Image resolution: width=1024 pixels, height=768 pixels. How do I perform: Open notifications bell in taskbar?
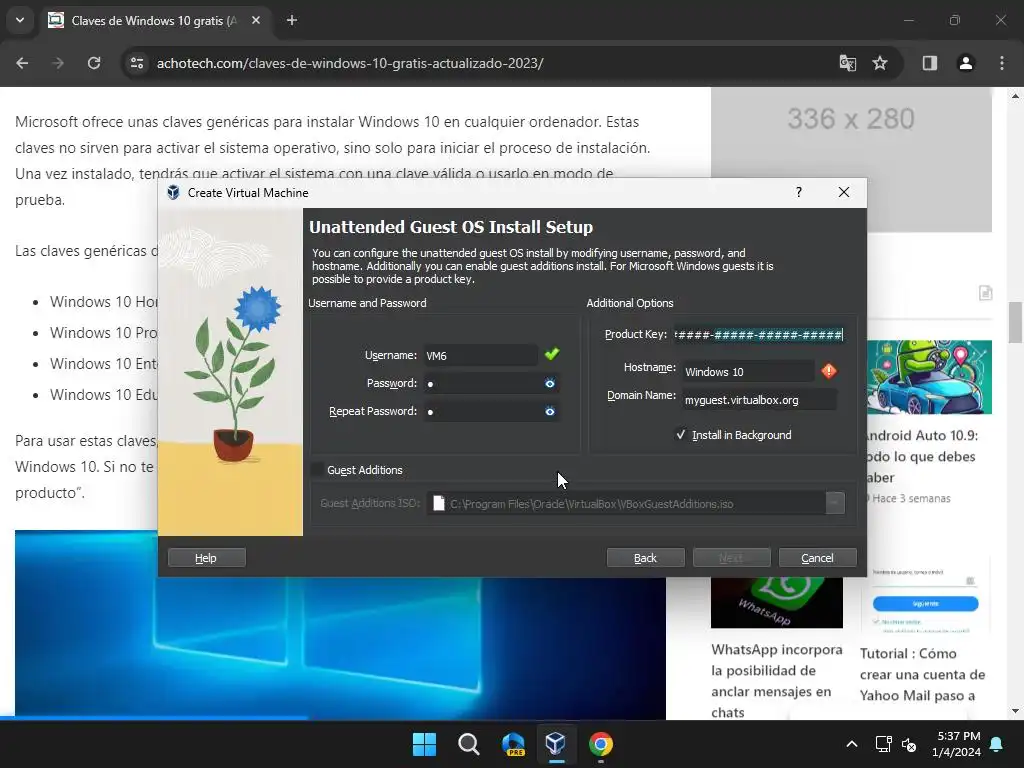[997, 744]
